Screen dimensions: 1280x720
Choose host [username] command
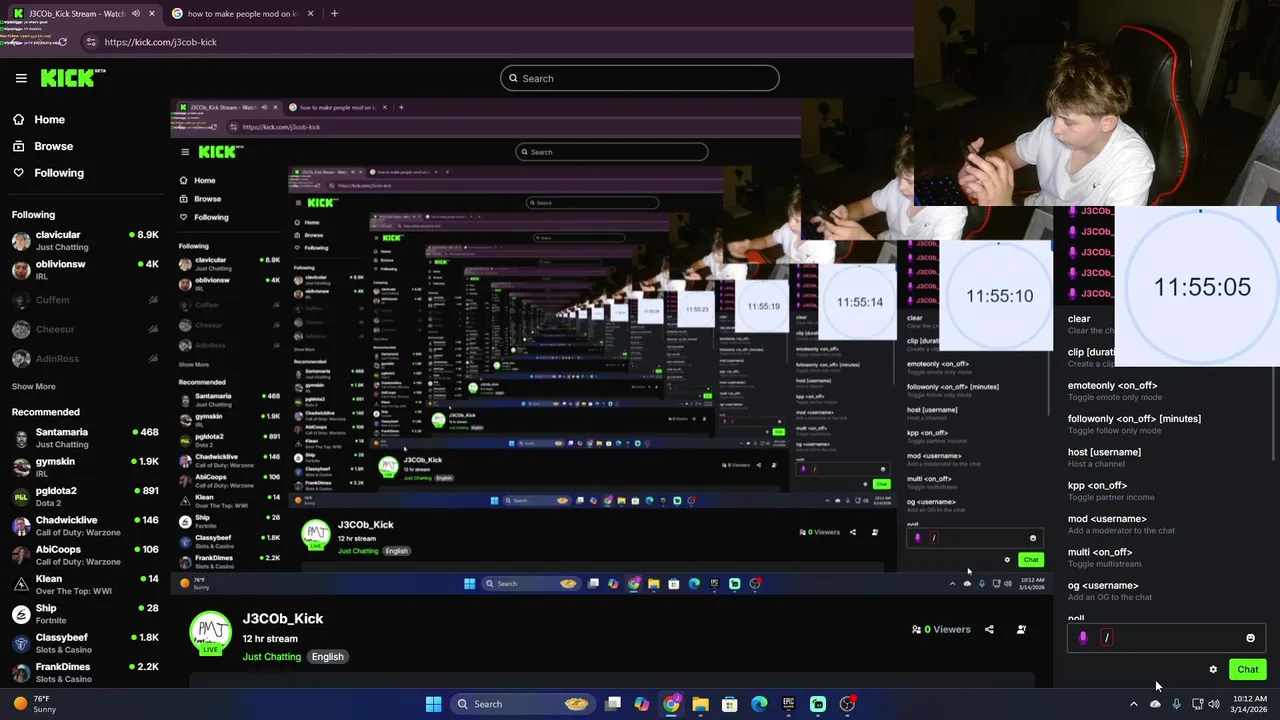(x=1165, y=457)
